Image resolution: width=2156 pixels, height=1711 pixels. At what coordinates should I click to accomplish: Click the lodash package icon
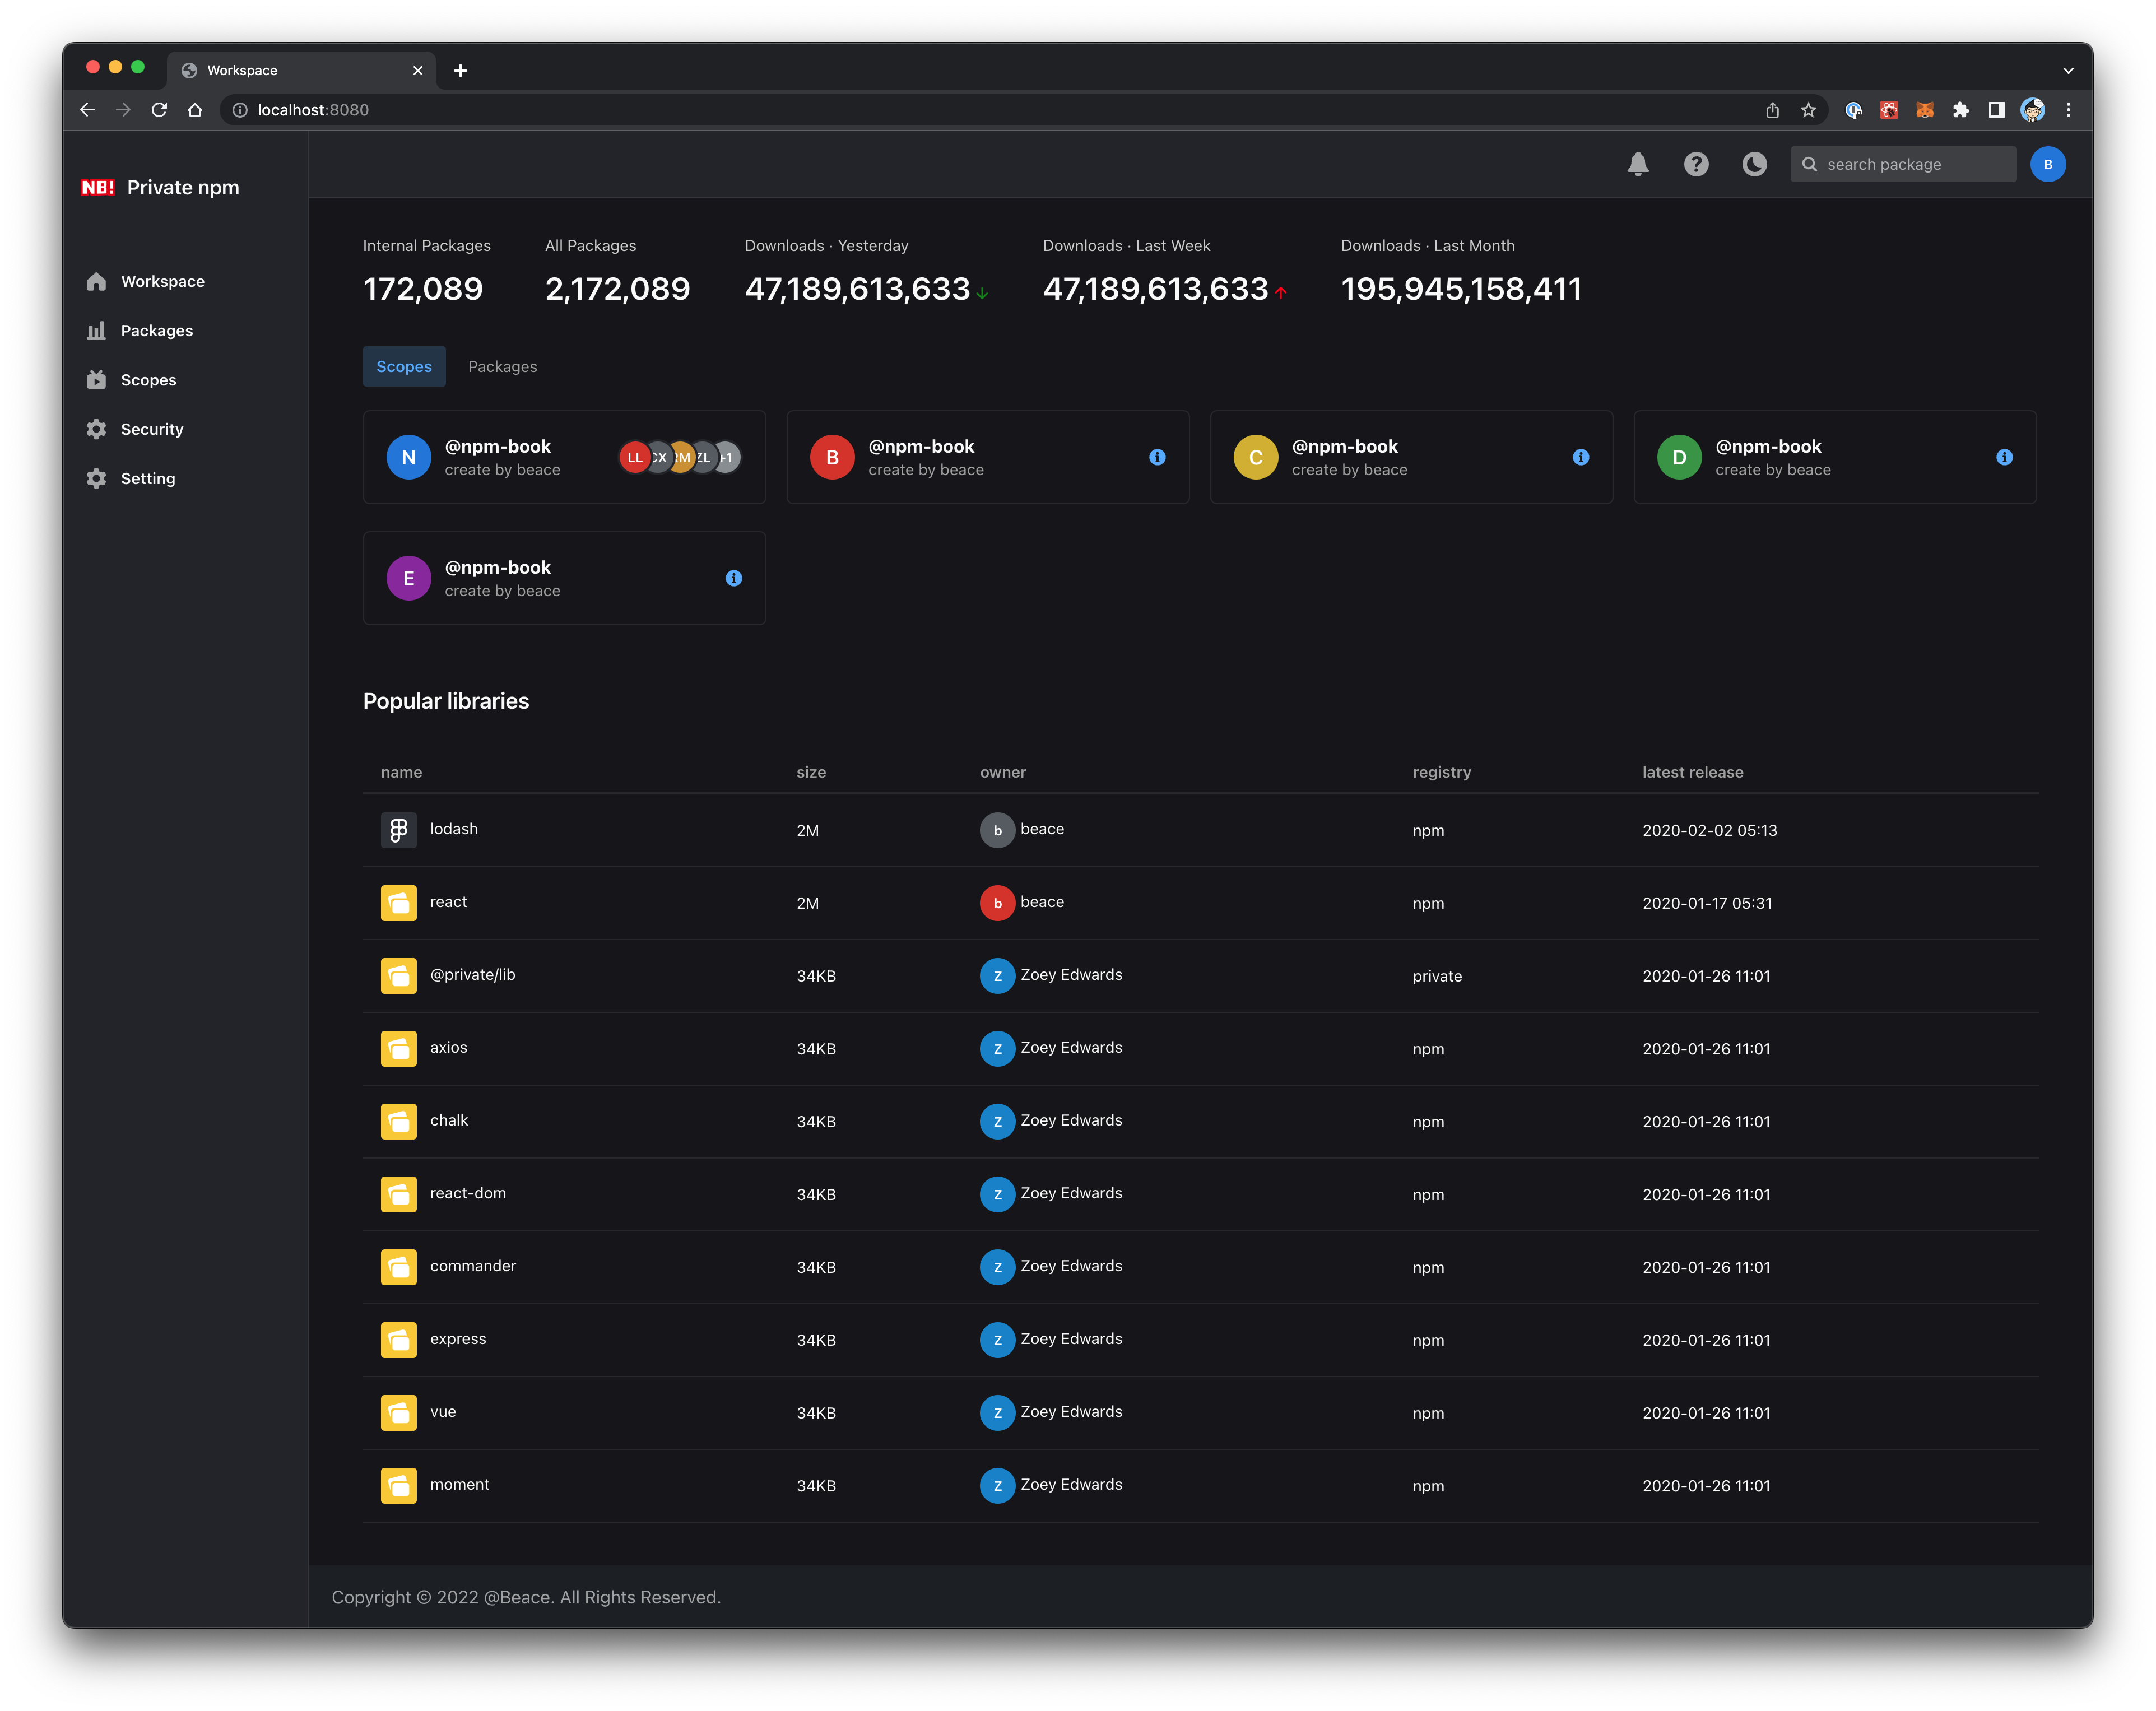398,830
